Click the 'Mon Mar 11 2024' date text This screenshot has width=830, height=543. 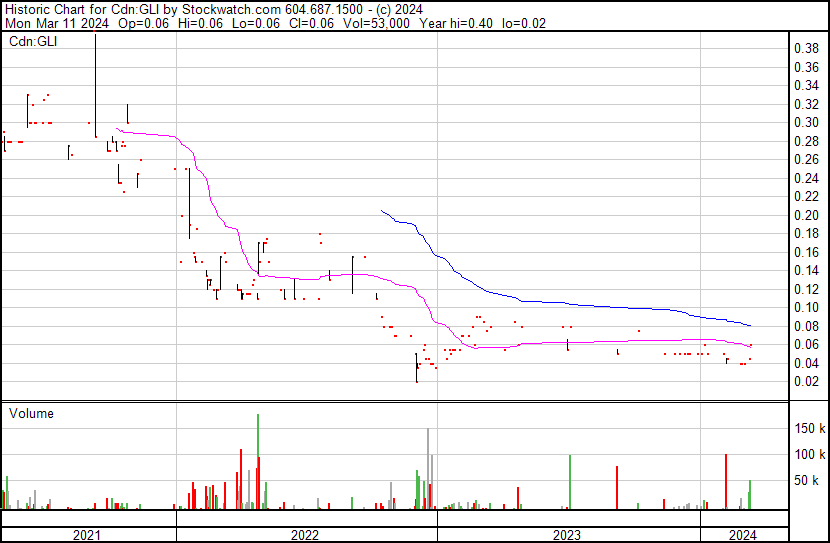point(57,23)
